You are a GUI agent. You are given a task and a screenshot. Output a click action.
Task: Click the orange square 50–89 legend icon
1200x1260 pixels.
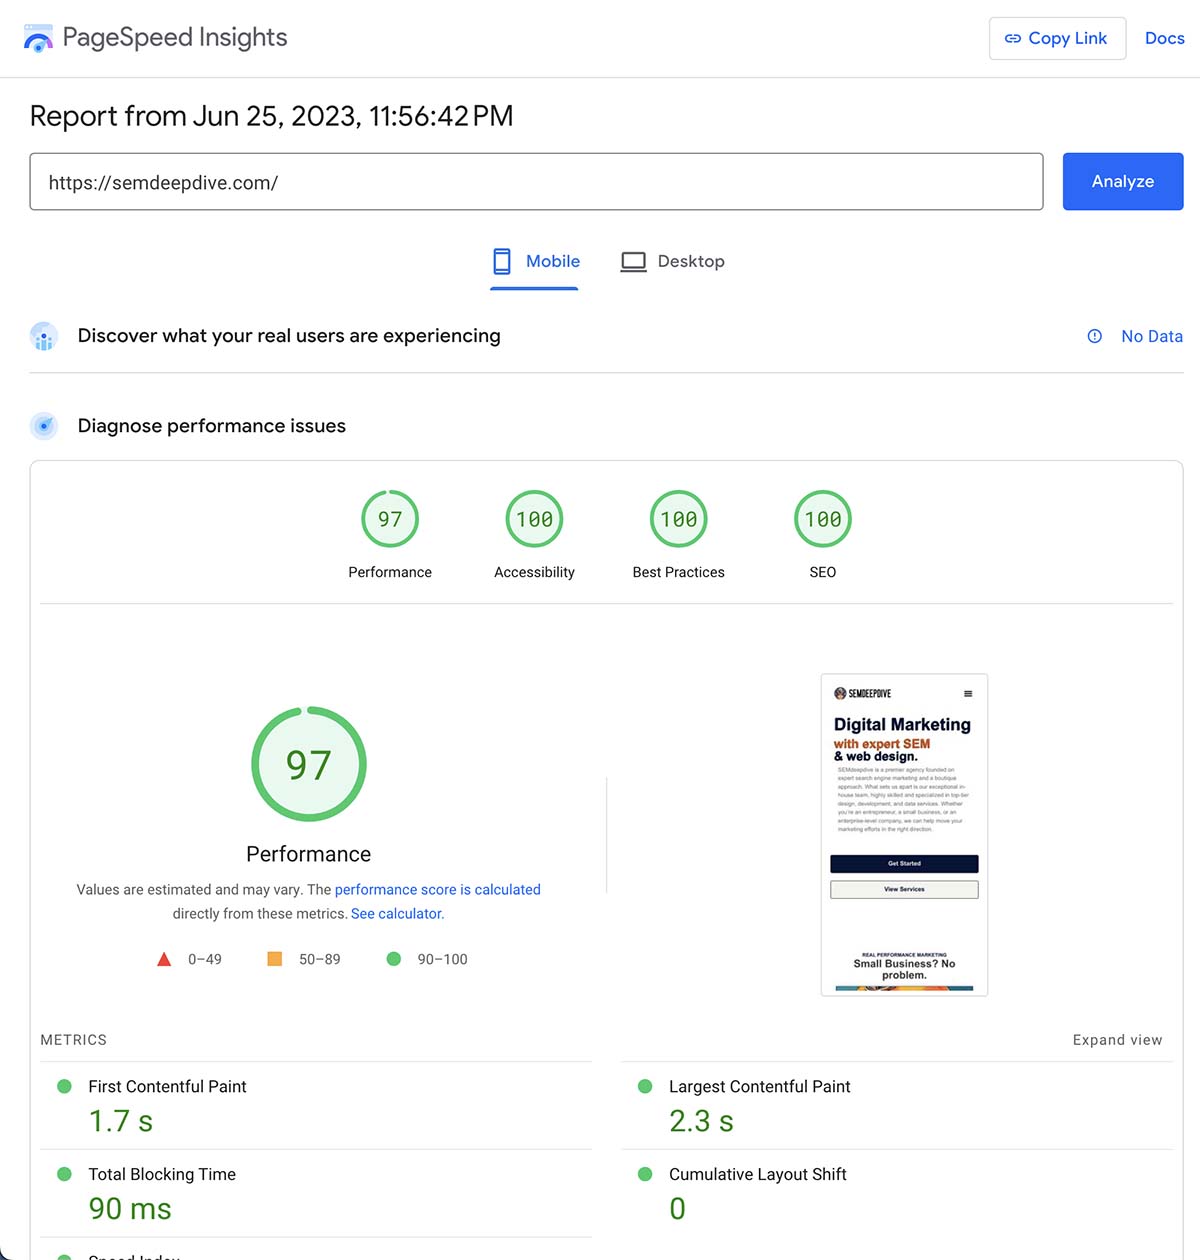tap(275, 959)
